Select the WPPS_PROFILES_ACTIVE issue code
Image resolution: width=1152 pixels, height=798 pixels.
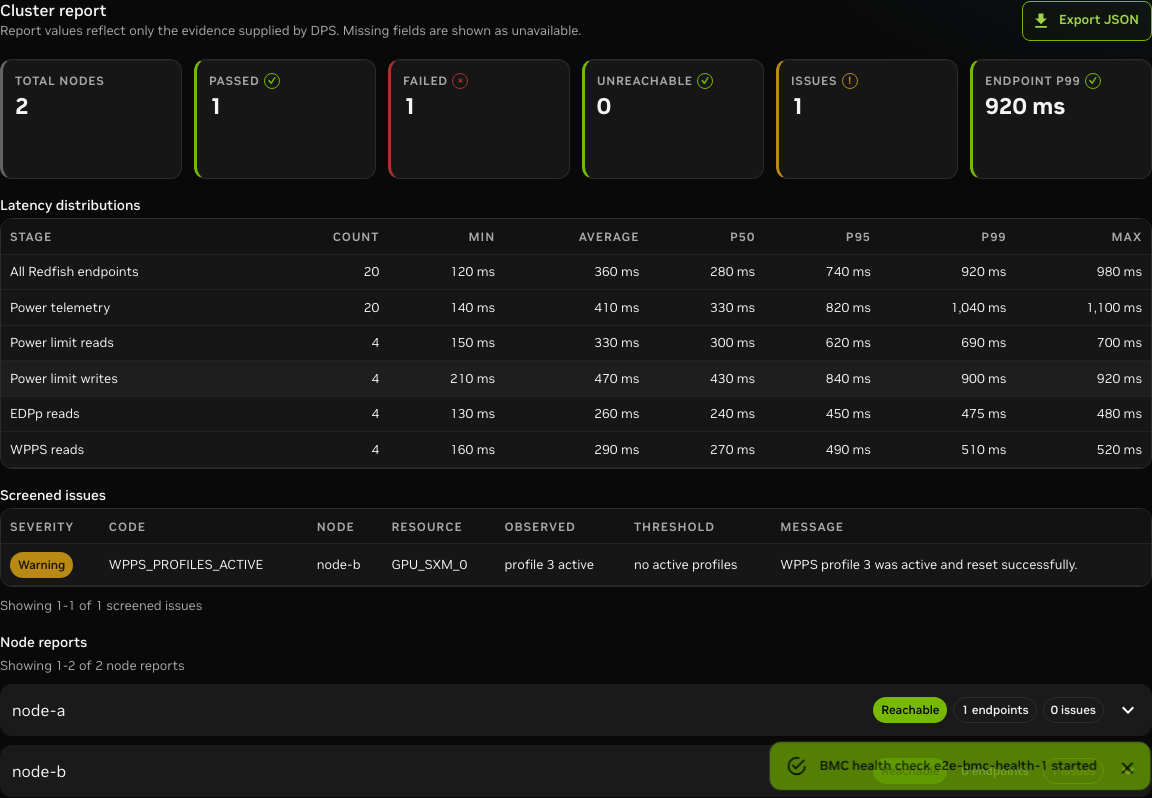[186, 564]
